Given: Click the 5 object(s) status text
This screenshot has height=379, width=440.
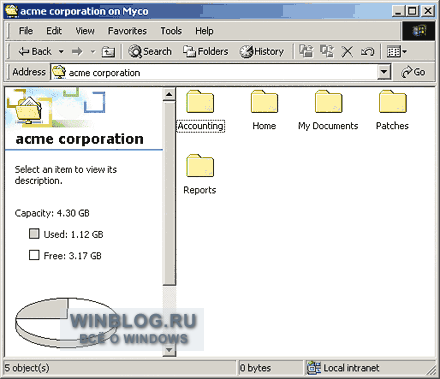Looking at the screenshot, I should coord(27,368).
